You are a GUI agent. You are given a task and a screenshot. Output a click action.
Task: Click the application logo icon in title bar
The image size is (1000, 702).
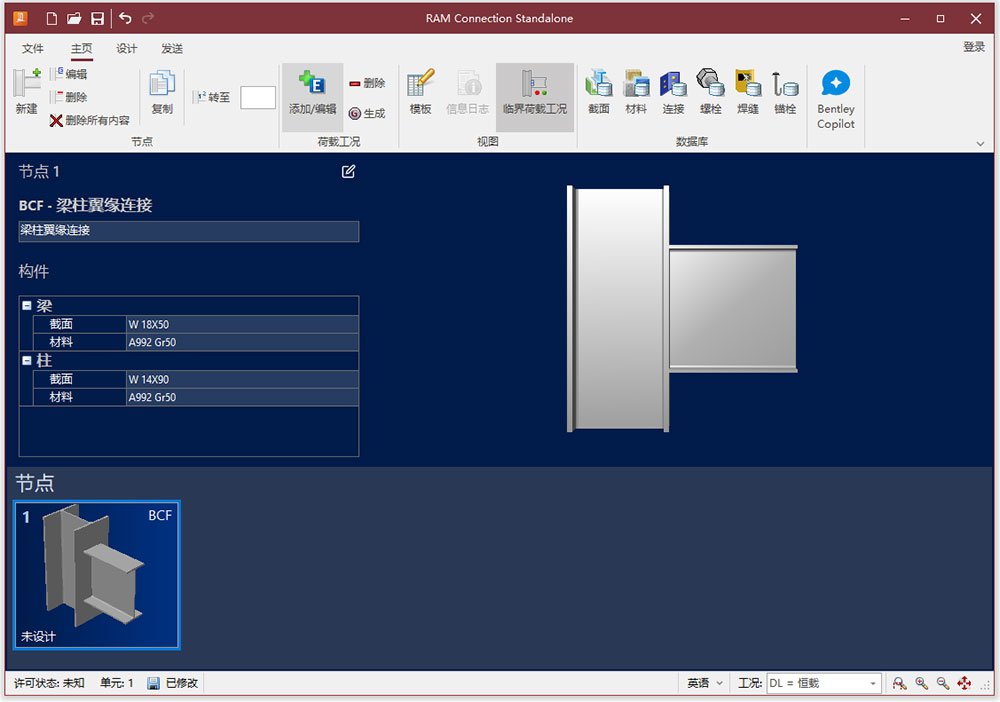[x=20, y=18]
